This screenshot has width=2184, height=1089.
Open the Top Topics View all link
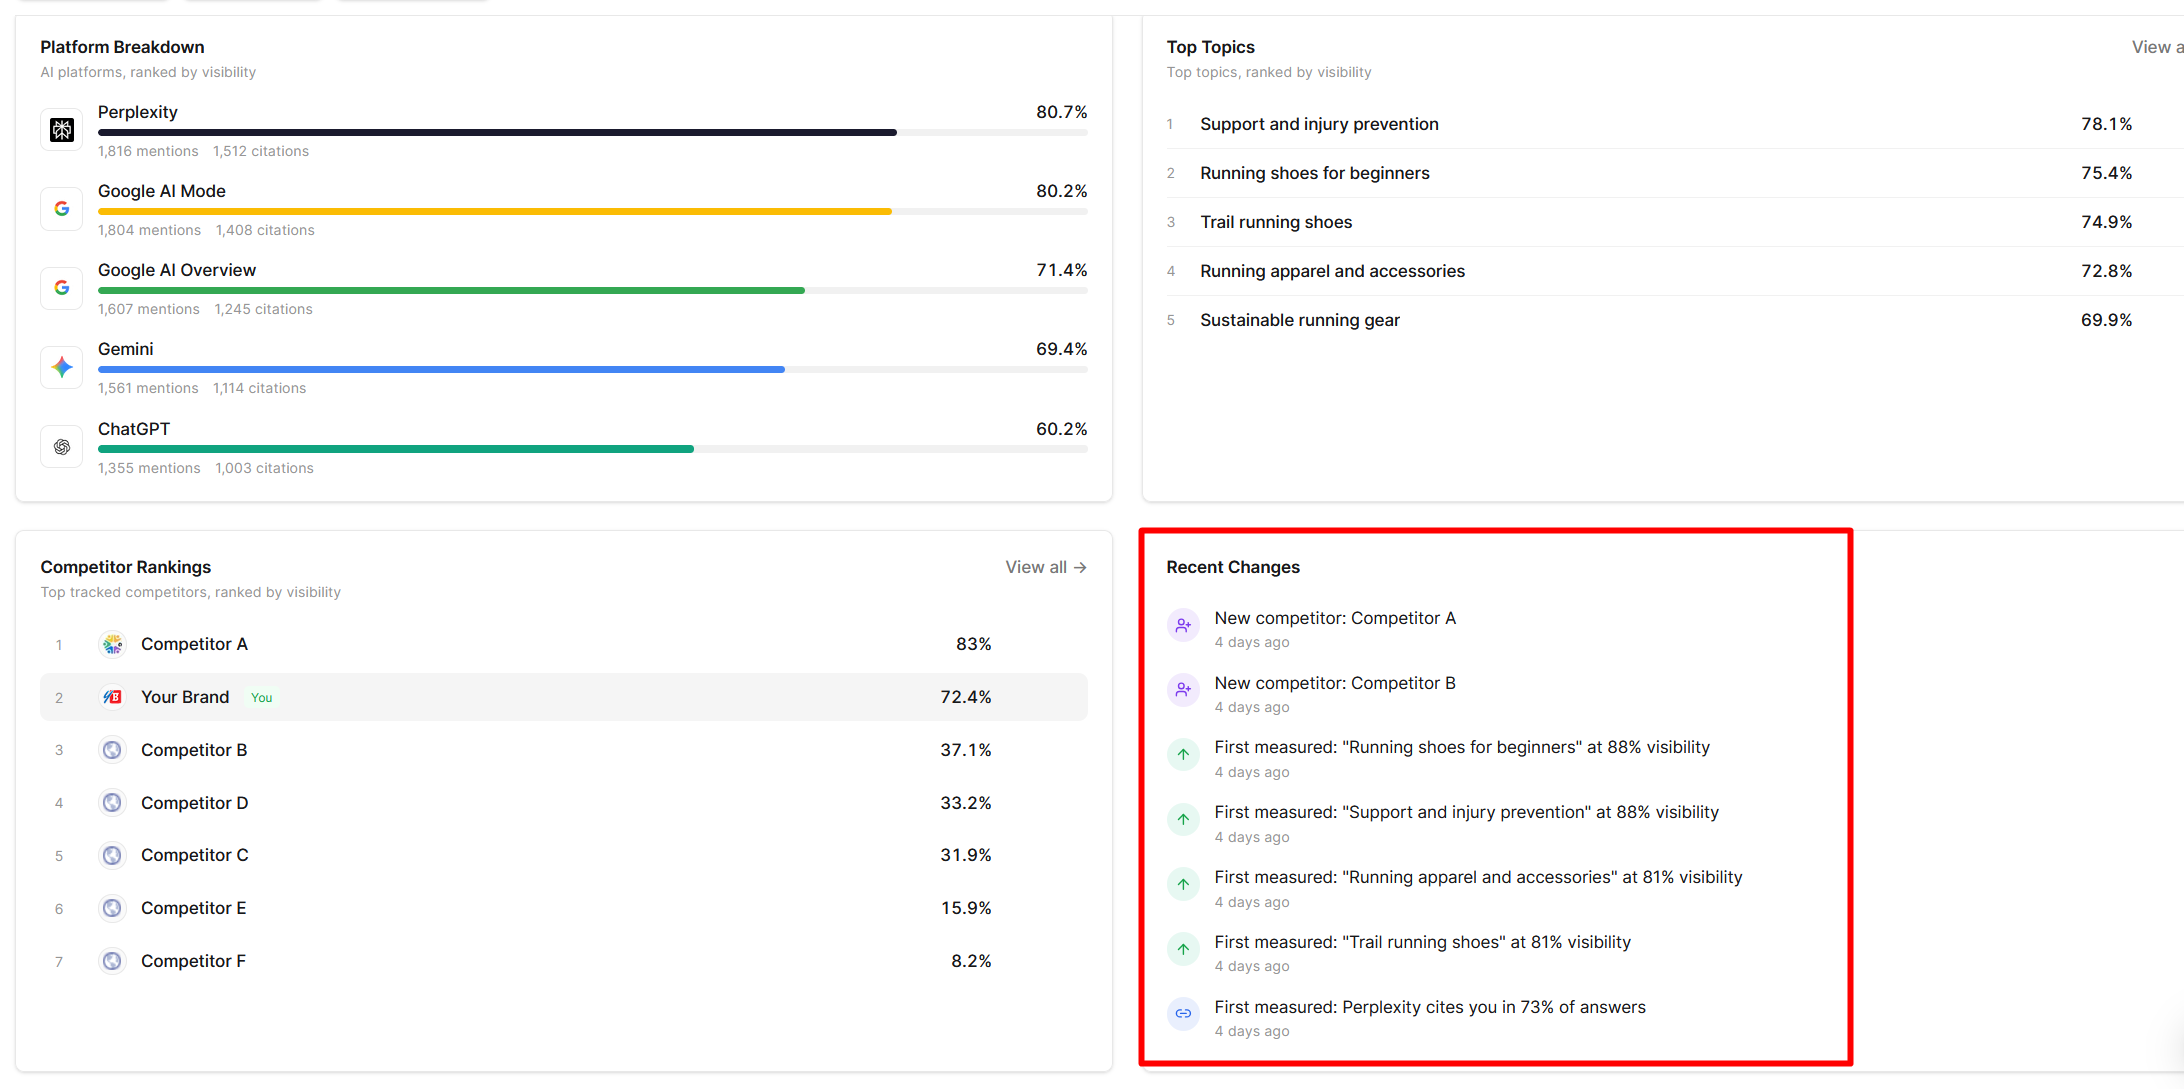click(2157, 47)
